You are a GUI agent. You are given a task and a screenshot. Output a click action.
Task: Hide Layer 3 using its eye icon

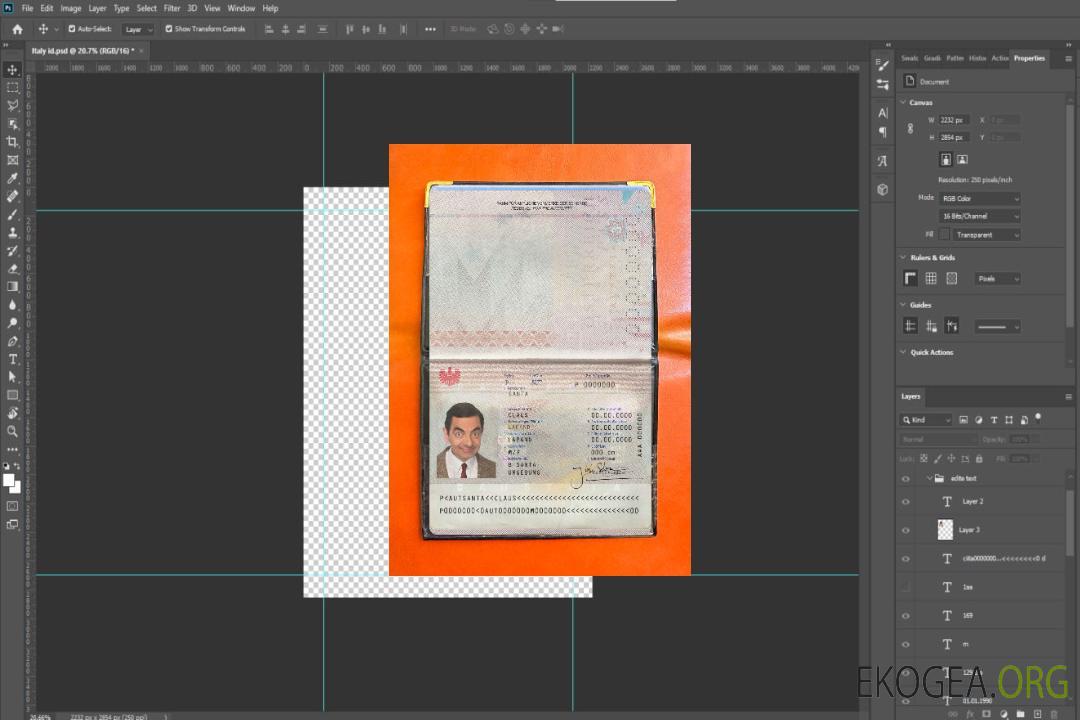point(906,531)
